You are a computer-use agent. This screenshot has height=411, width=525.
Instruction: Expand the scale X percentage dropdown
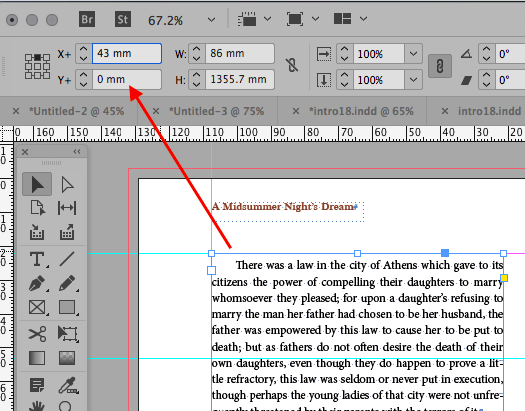point(414,54)
